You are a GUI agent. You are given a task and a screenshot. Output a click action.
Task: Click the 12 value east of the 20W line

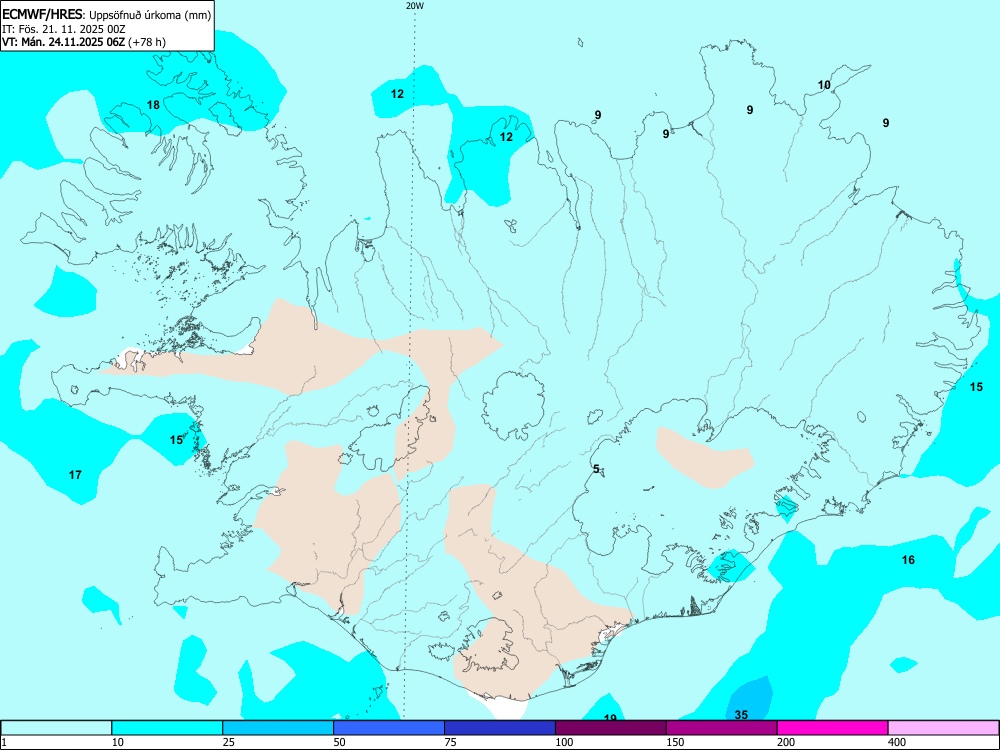506,136
